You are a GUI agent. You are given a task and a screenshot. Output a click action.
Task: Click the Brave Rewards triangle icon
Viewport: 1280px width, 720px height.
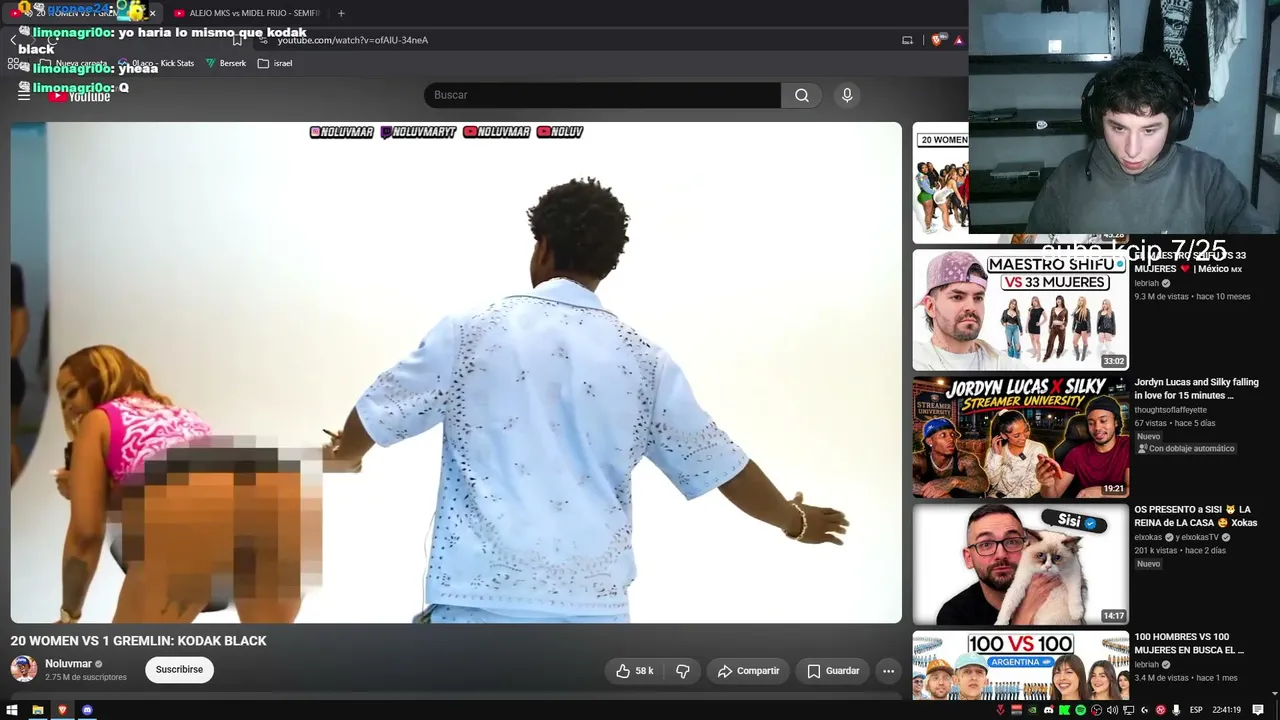pyautogui.click(x=958, y=40)
